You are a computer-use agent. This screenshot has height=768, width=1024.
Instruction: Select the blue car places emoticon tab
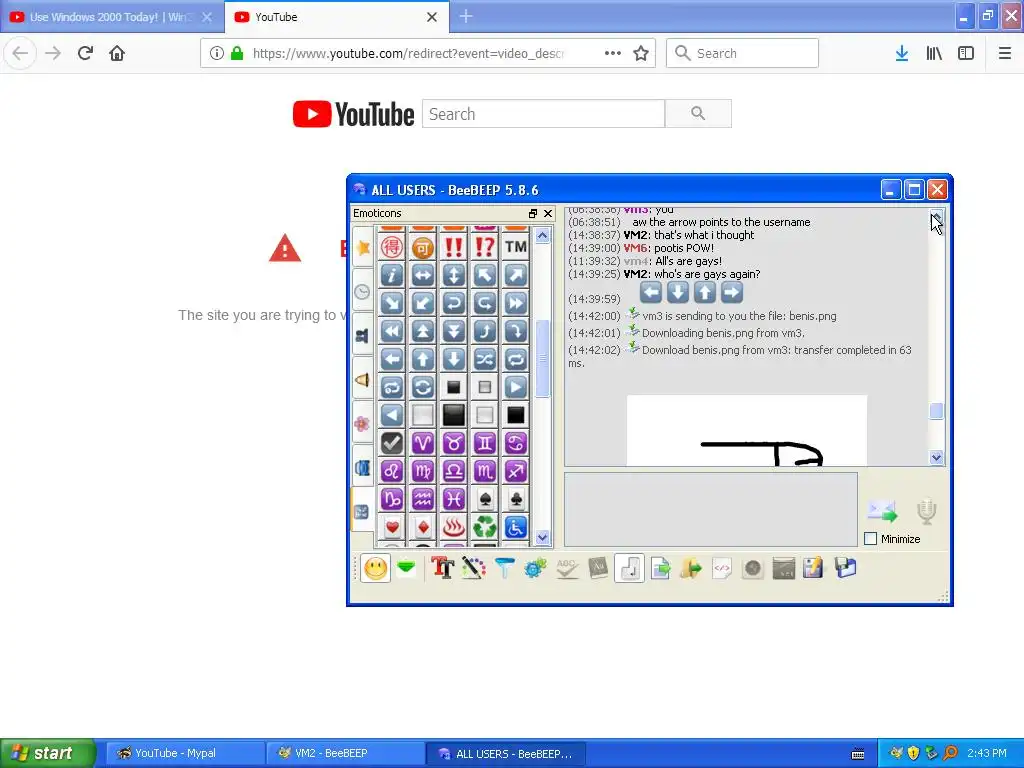[362, 468]
